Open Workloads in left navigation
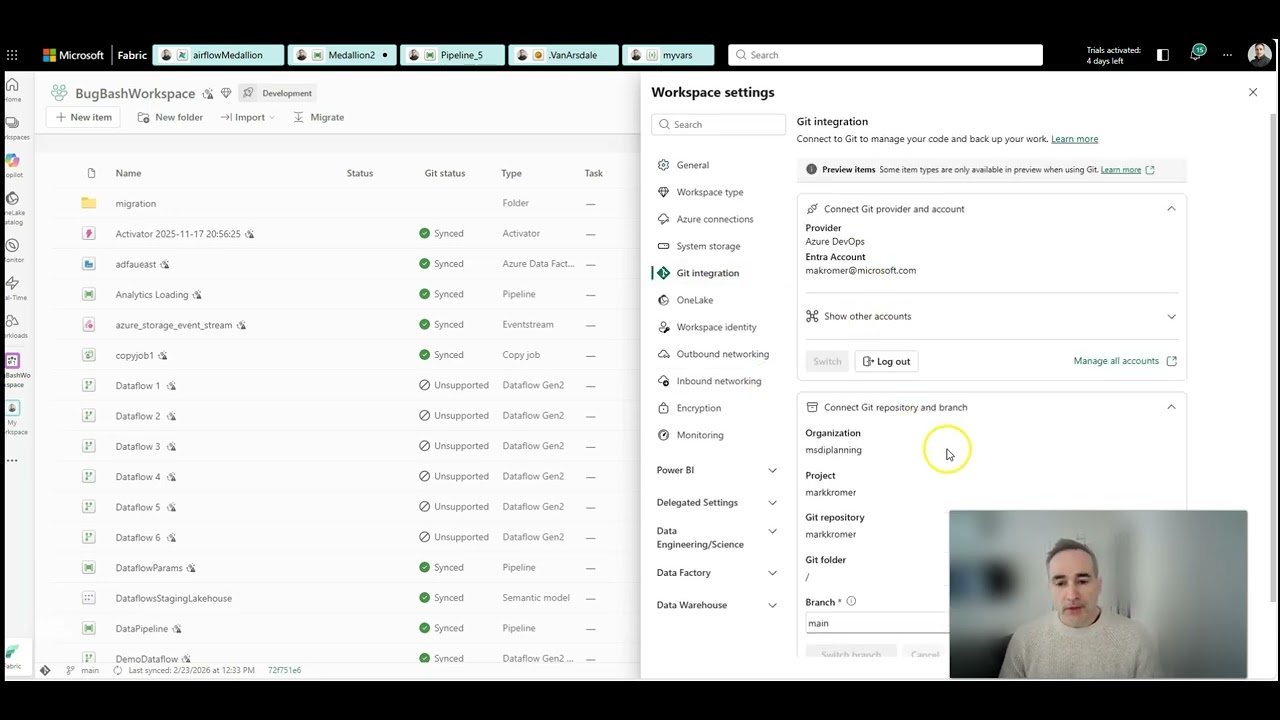The width and height of the screenshot is (1280, 720). (x=12, y=326)
